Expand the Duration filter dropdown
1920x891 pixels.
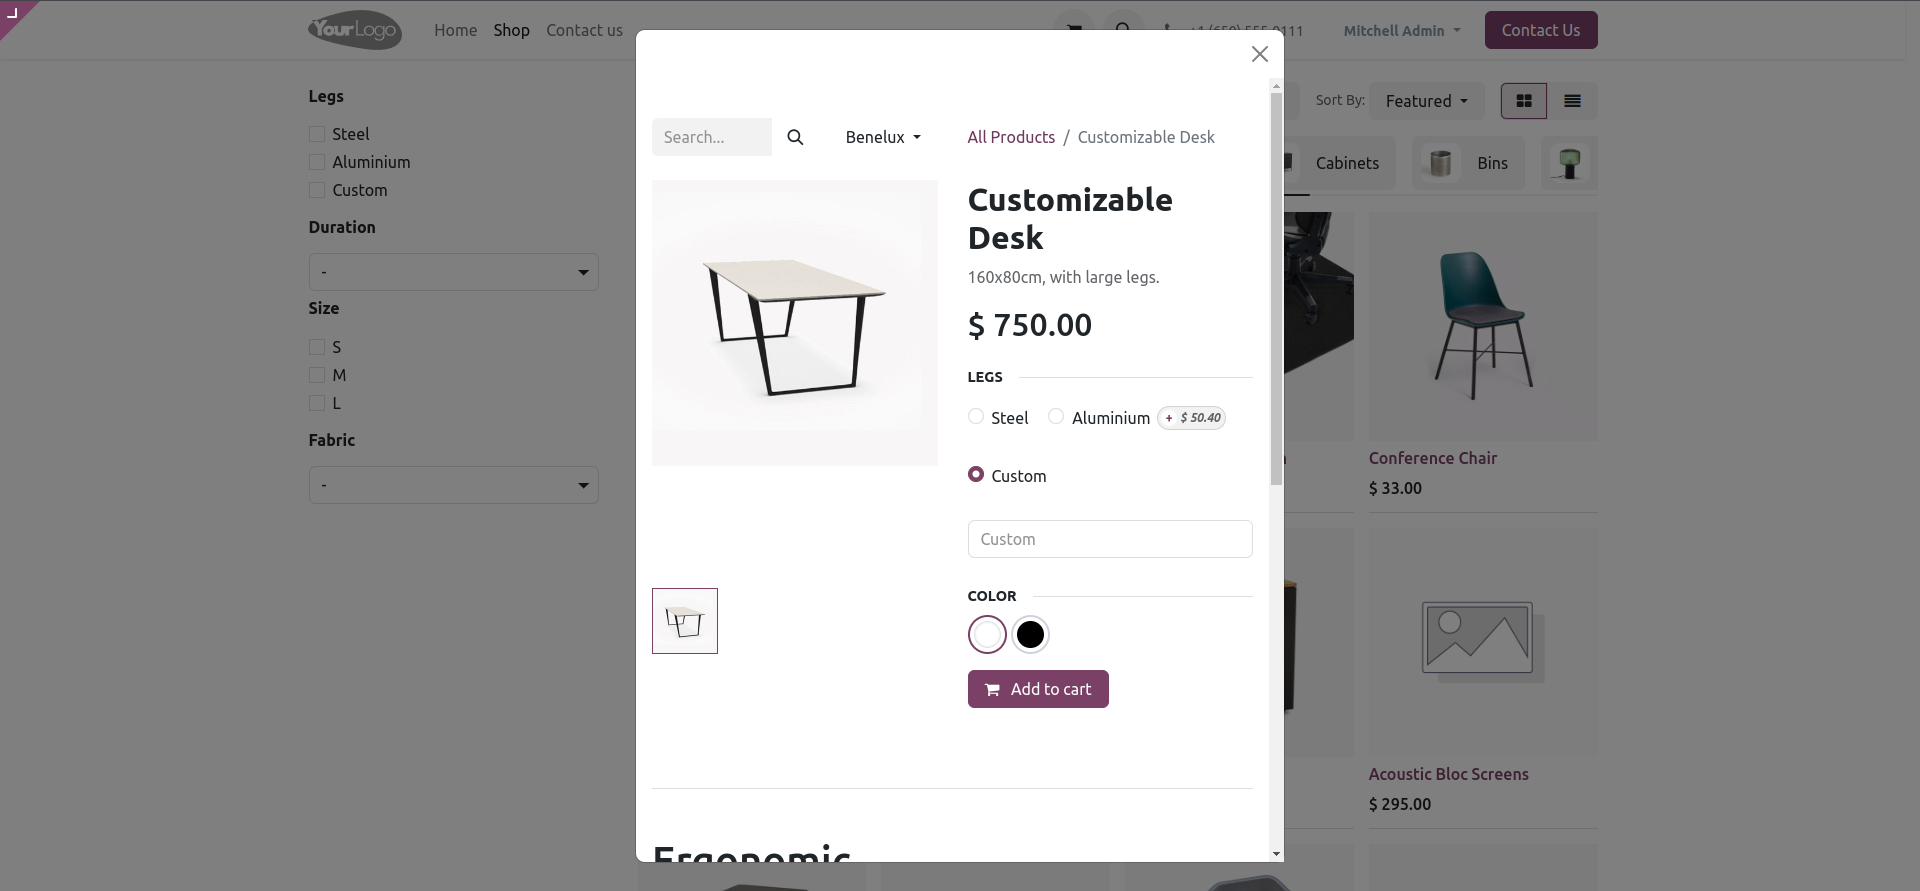(x=453, y=272)
